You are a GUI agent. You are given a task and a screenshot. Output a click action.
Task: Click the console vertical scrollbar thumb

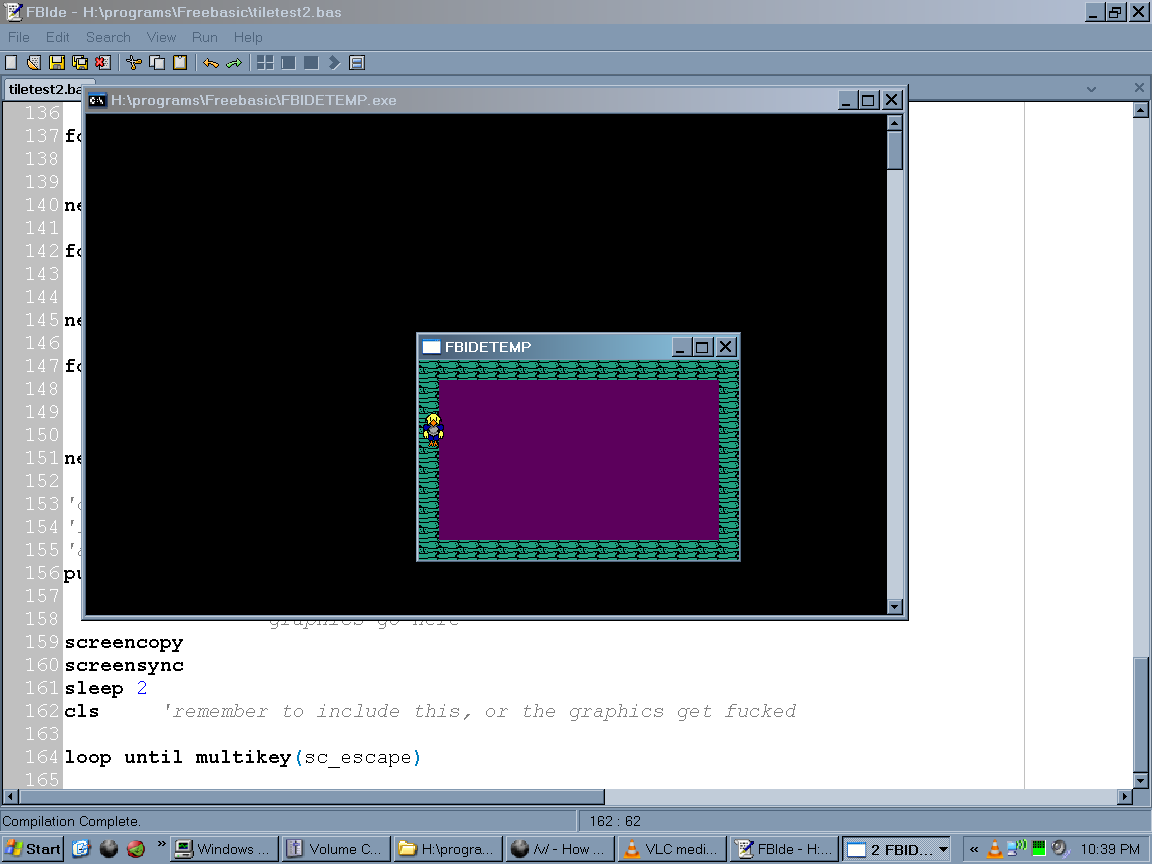click(x=894, y=151)
